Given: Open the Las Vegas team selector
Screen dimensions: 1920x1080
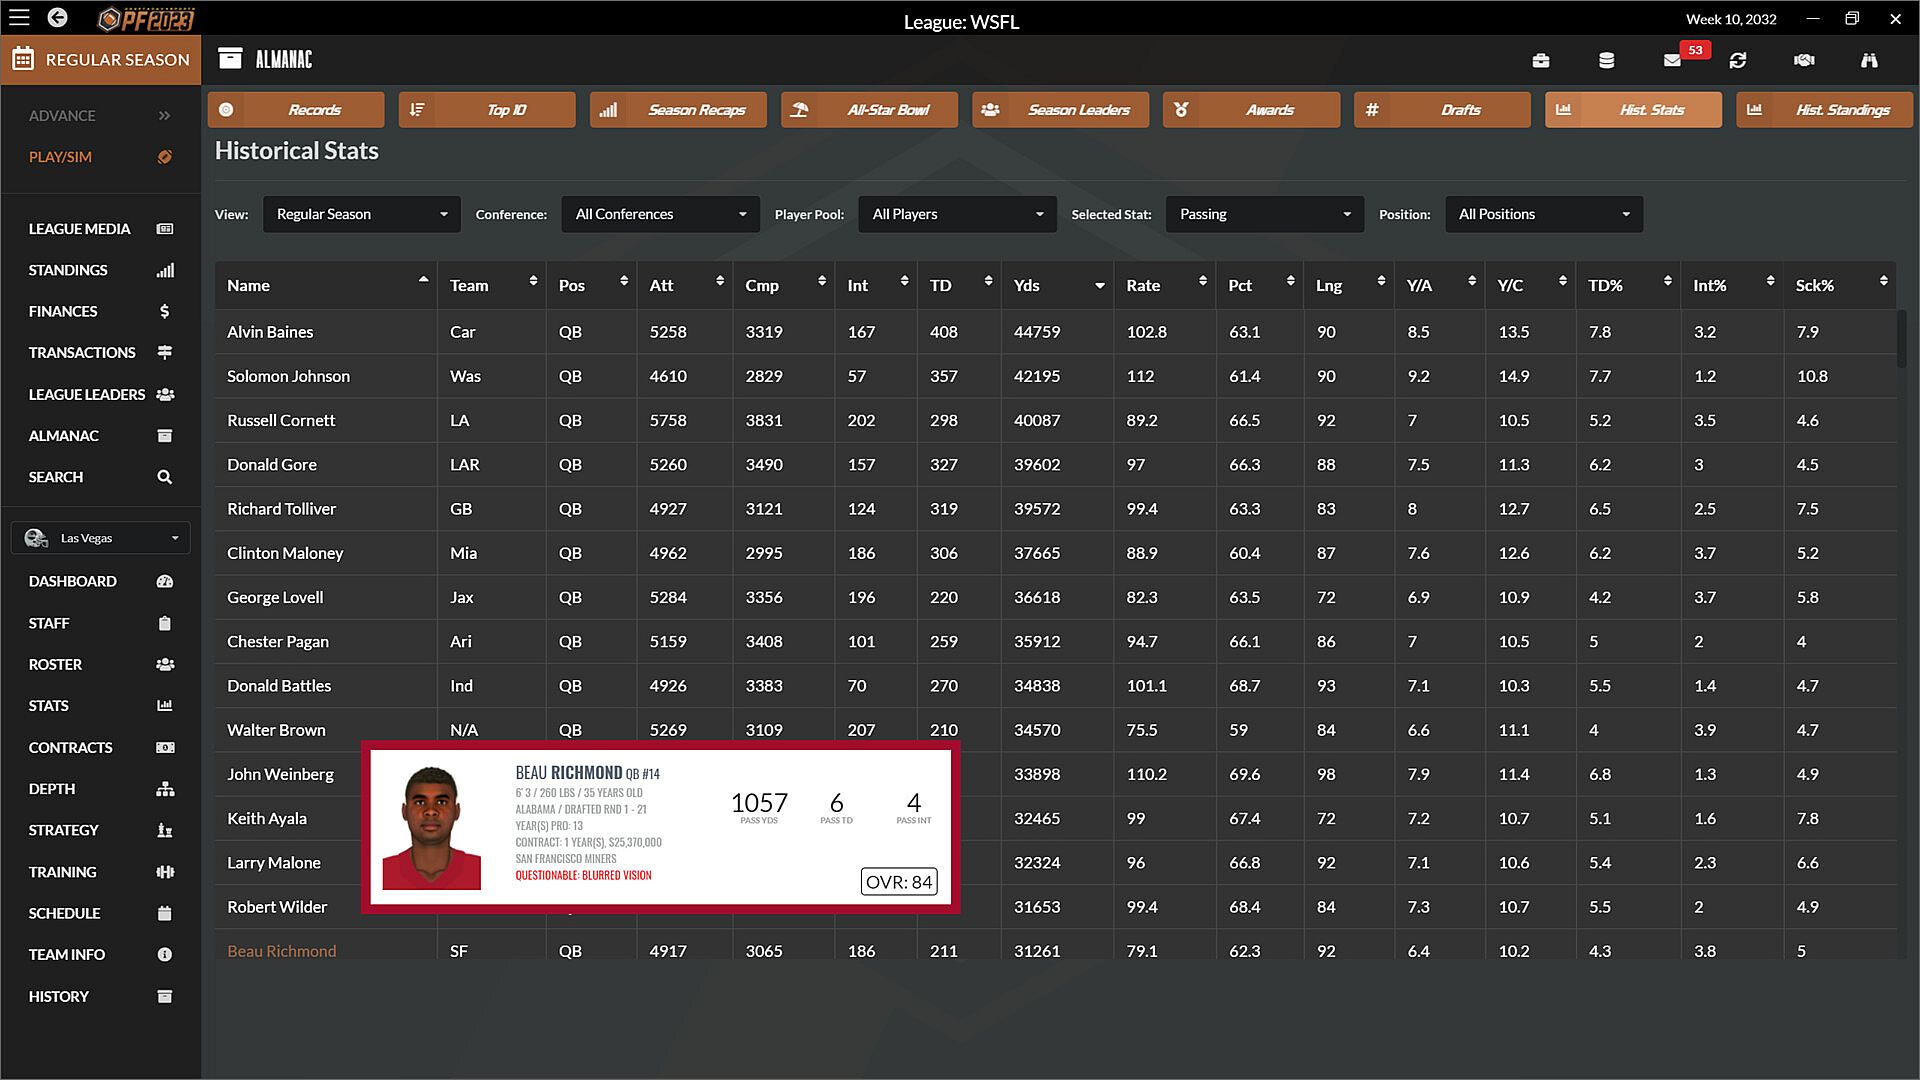Looking at the screenshot, I should click(101, 538).
